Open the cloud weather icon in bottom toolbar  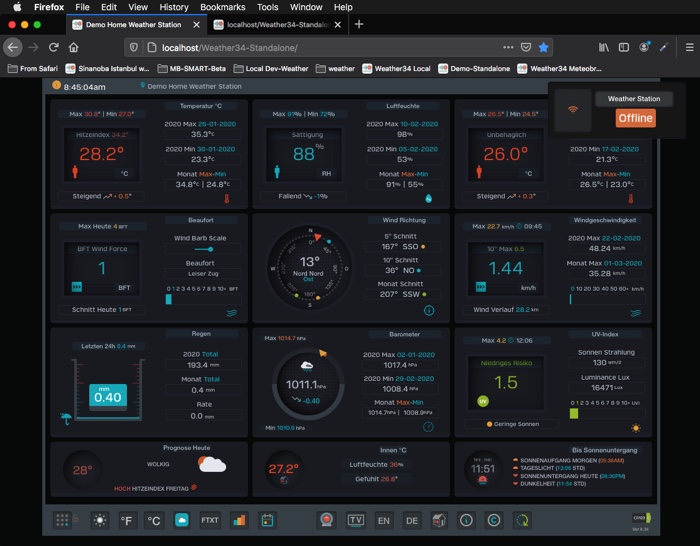pos(182,520)
